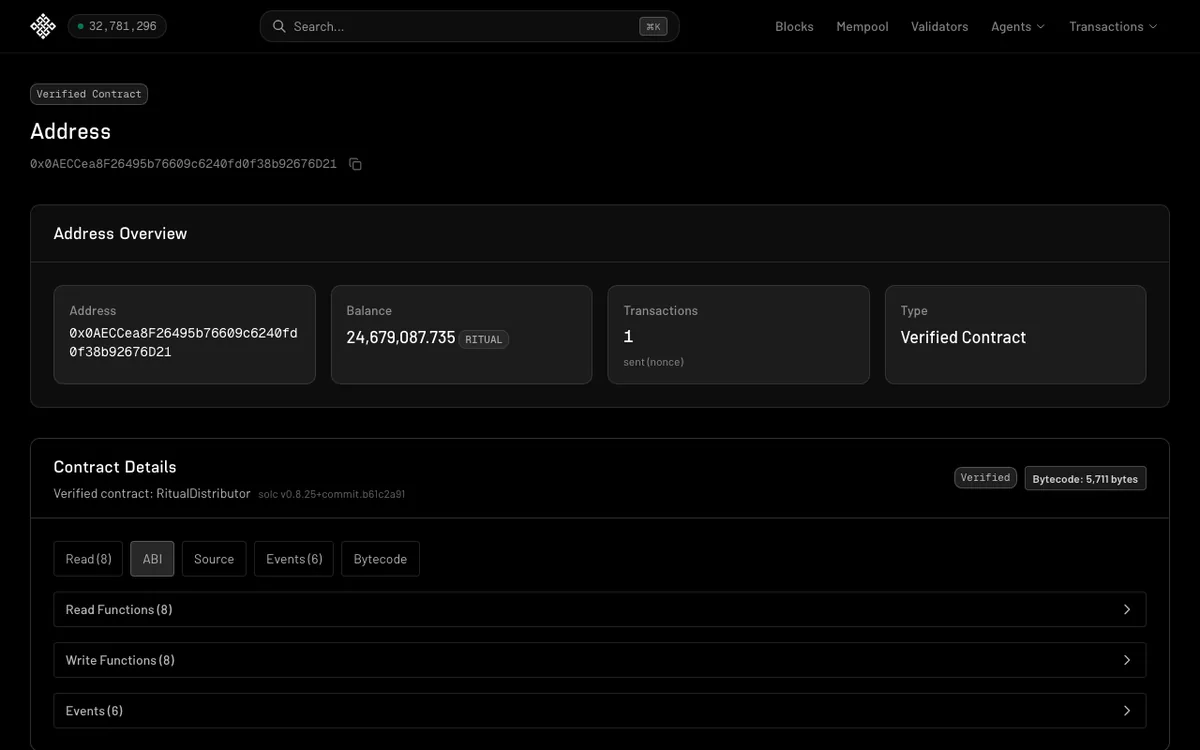The height and width of the screenshot is (750, 1200).
Task: Open the Transactions dropdown menu
Action: (x=1113, y=26)
